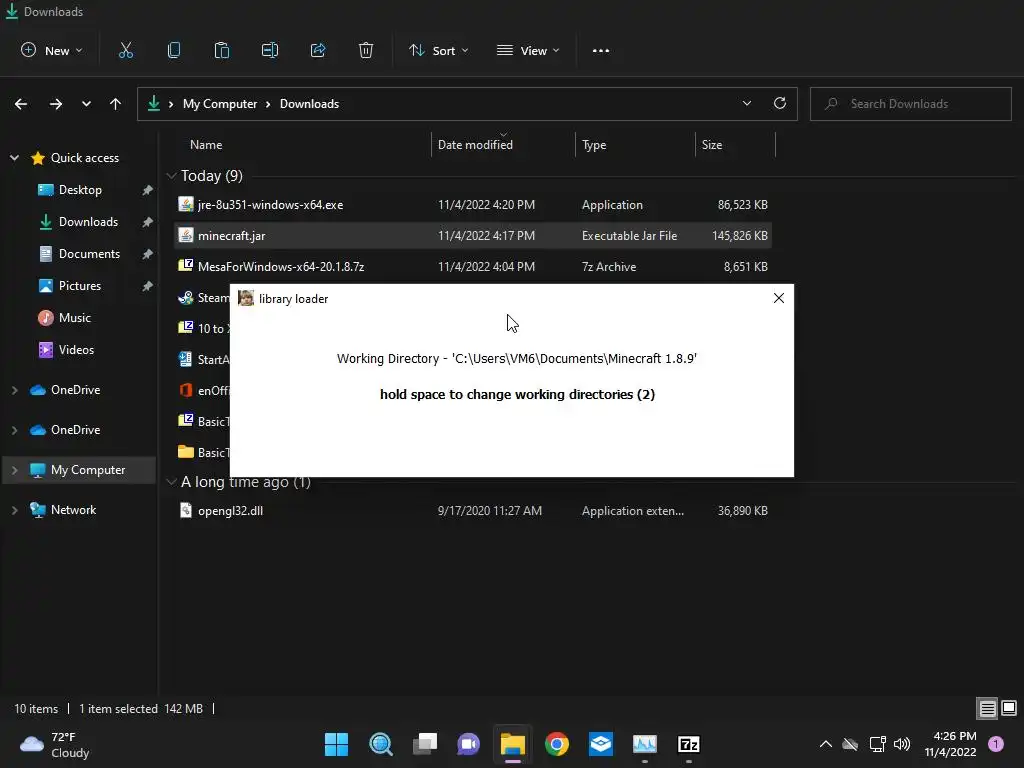Open the 7-Zip app on the taskbar
The image size is (1024, 768).
689,744
